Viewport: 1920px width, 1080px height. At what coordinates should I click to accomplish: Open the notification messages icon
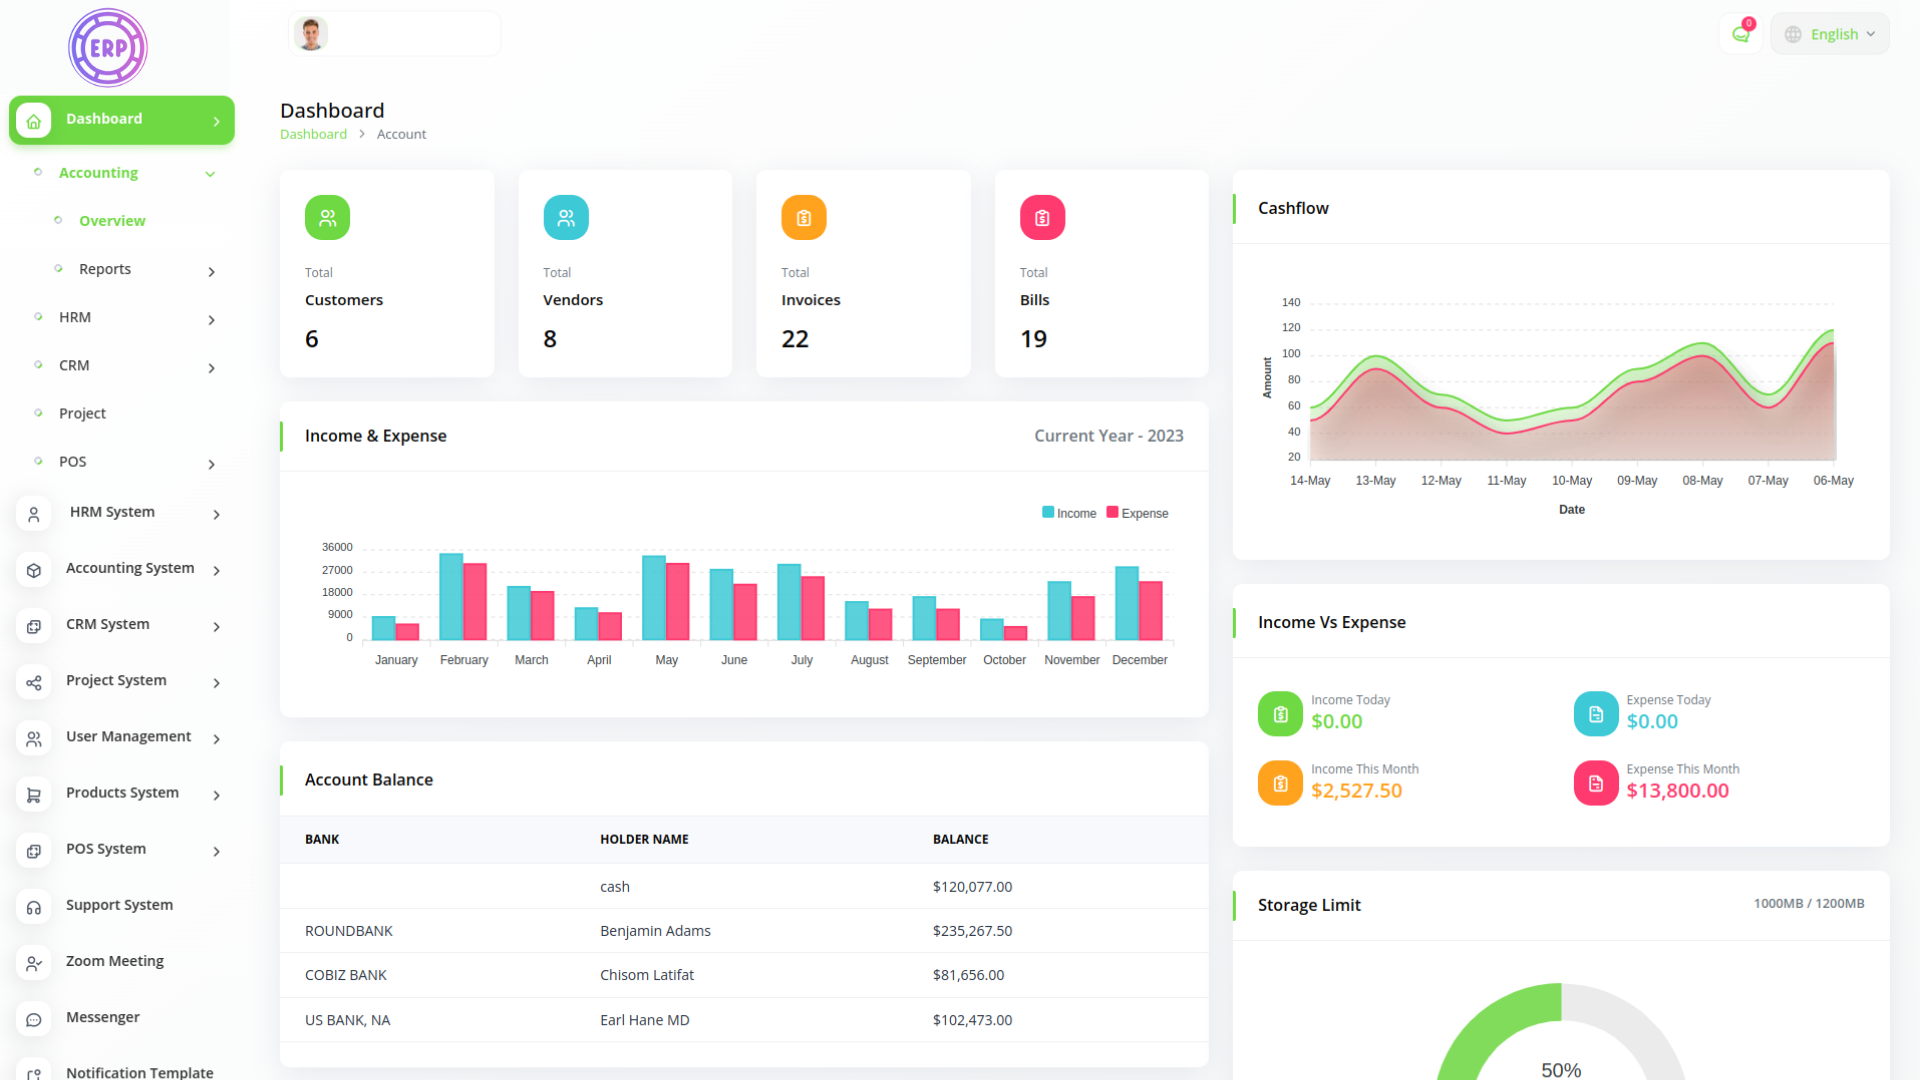[x=1740, y=34]
